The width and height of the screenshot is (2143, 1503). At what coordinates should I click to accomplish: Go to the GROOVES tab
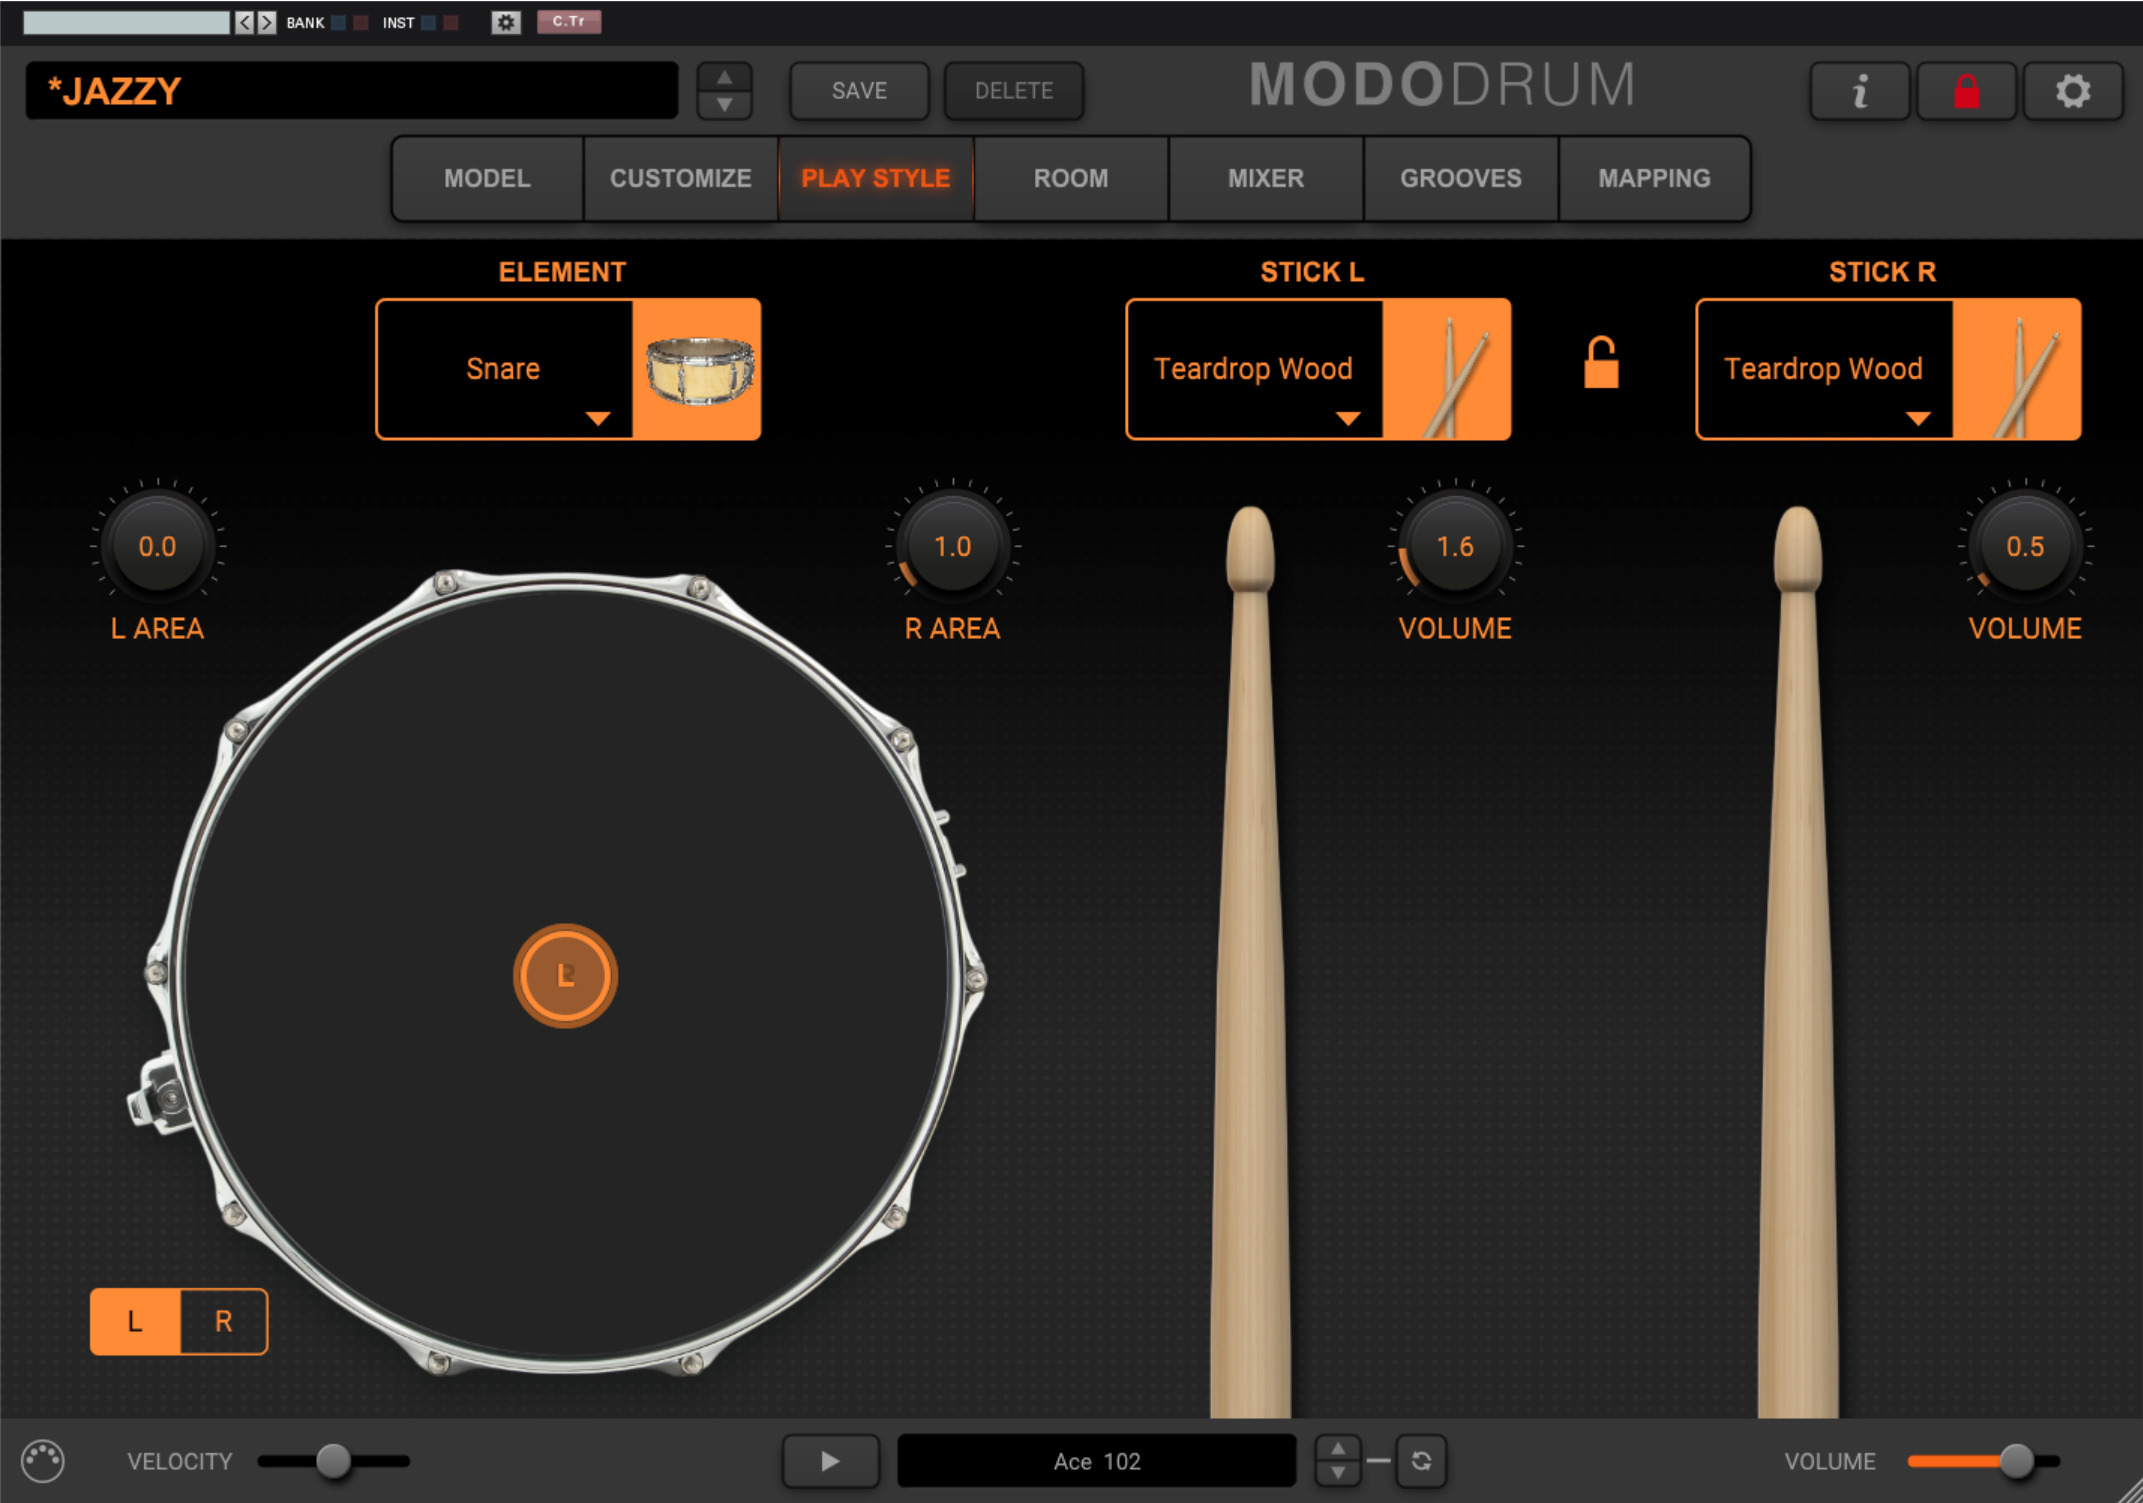(1461, 178)
